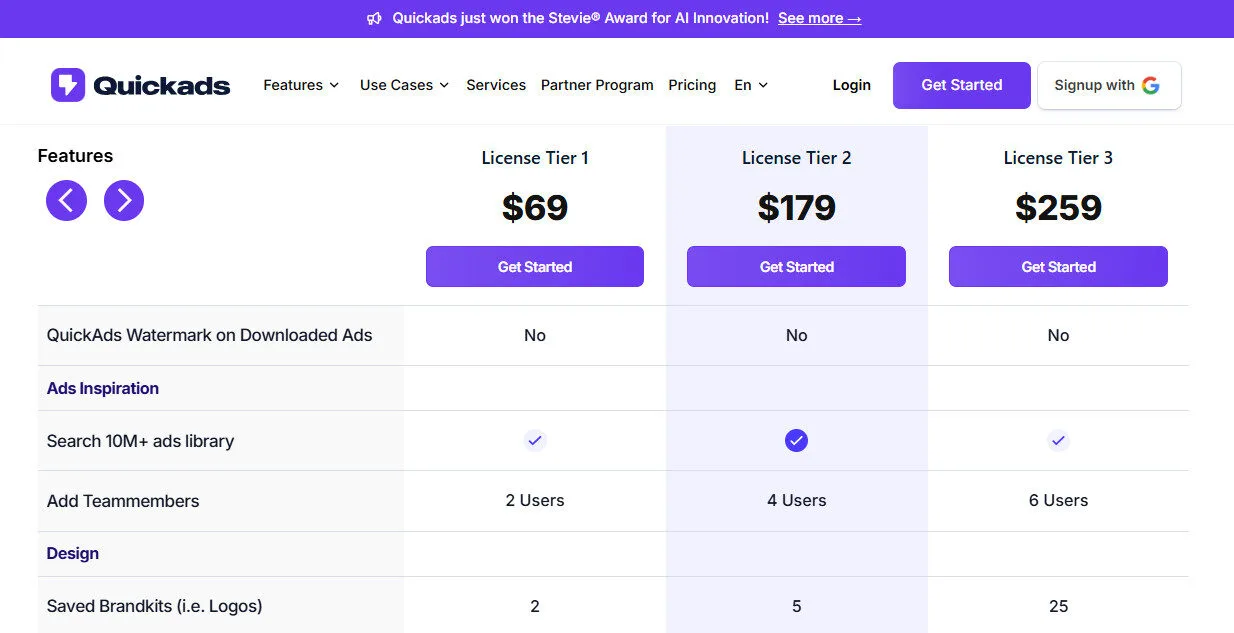This screenshot has width=1234, height=633.
Task: Navigate to the Partner Program page
Action: (597, 85)
